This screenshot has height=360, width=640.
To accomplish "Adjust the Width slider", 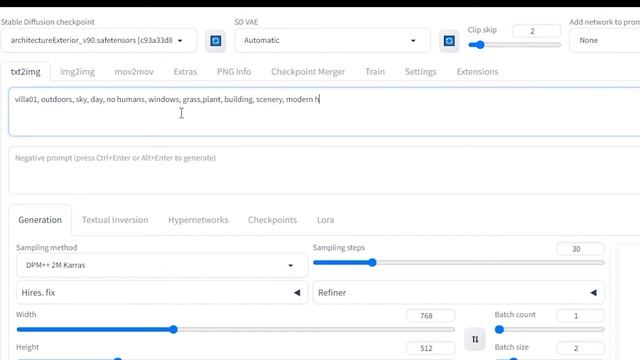I will pos(236,329).
